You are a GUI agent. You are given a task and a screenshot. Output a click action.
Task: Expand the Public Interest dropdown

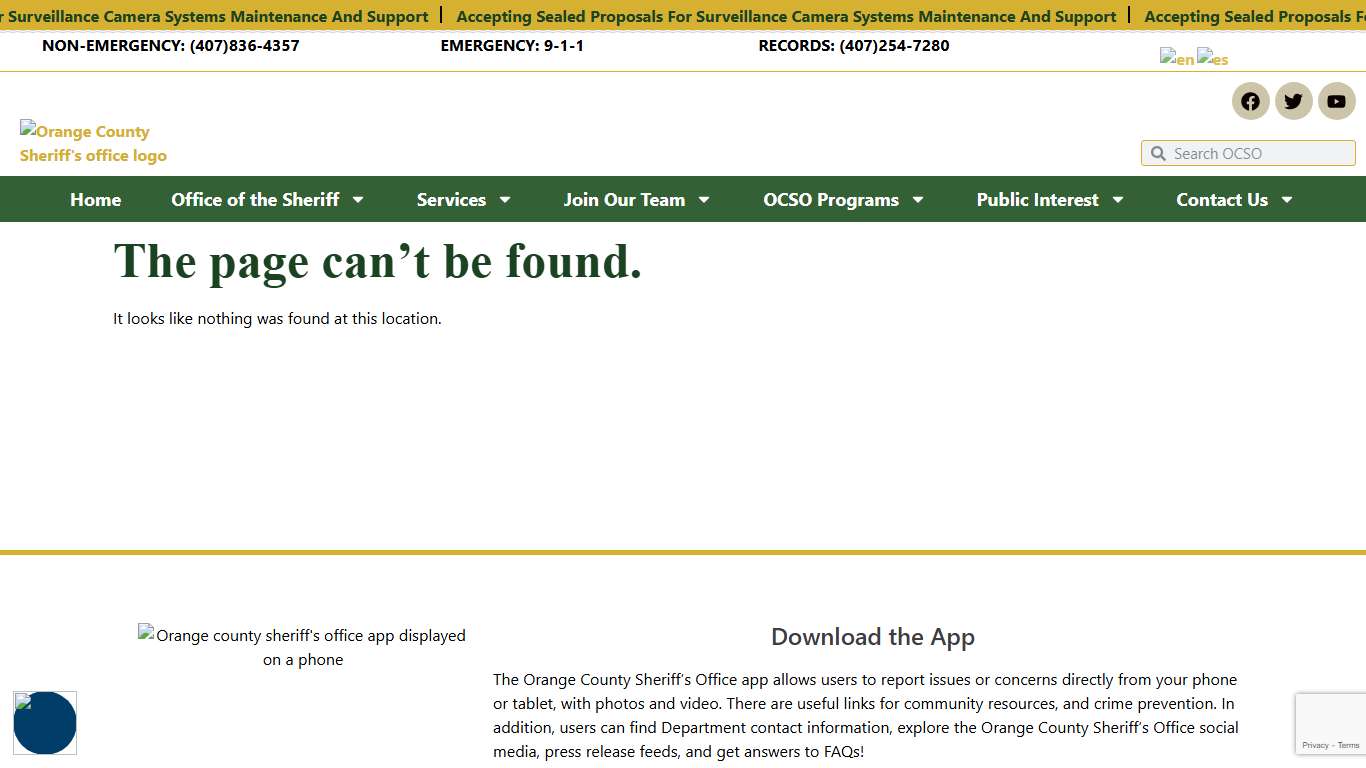pos(1048,199)
